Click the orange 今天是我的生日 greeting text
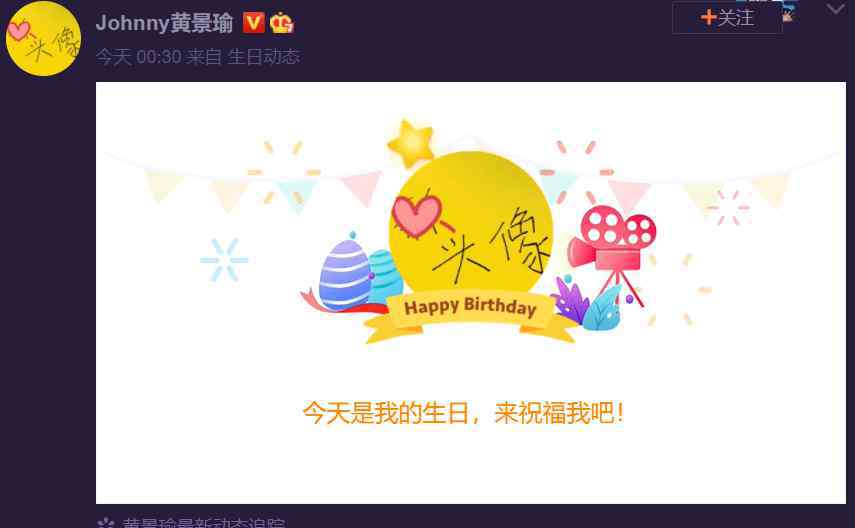855x528 pixels. coord(462,413)
